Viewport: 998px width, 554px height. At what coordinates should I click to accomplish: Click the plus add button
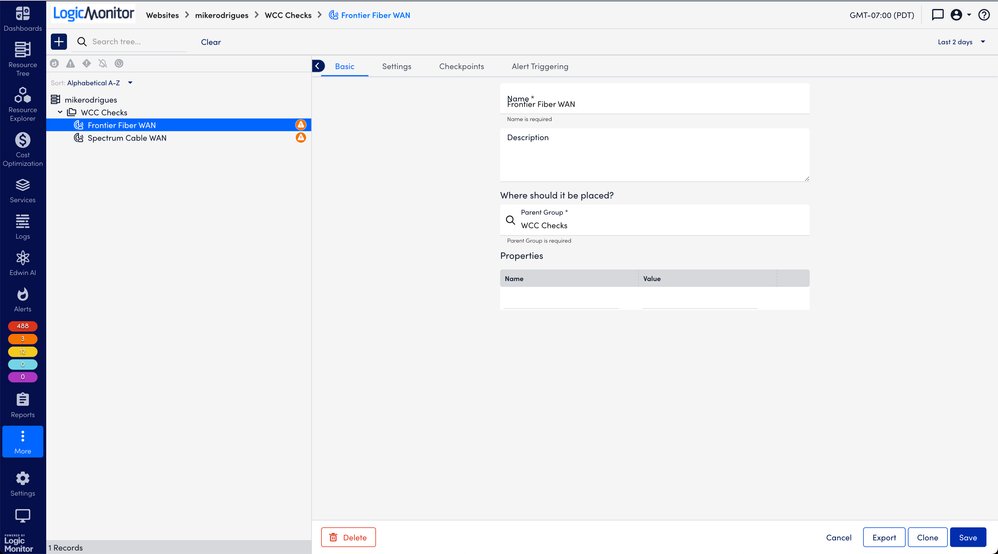59,41
